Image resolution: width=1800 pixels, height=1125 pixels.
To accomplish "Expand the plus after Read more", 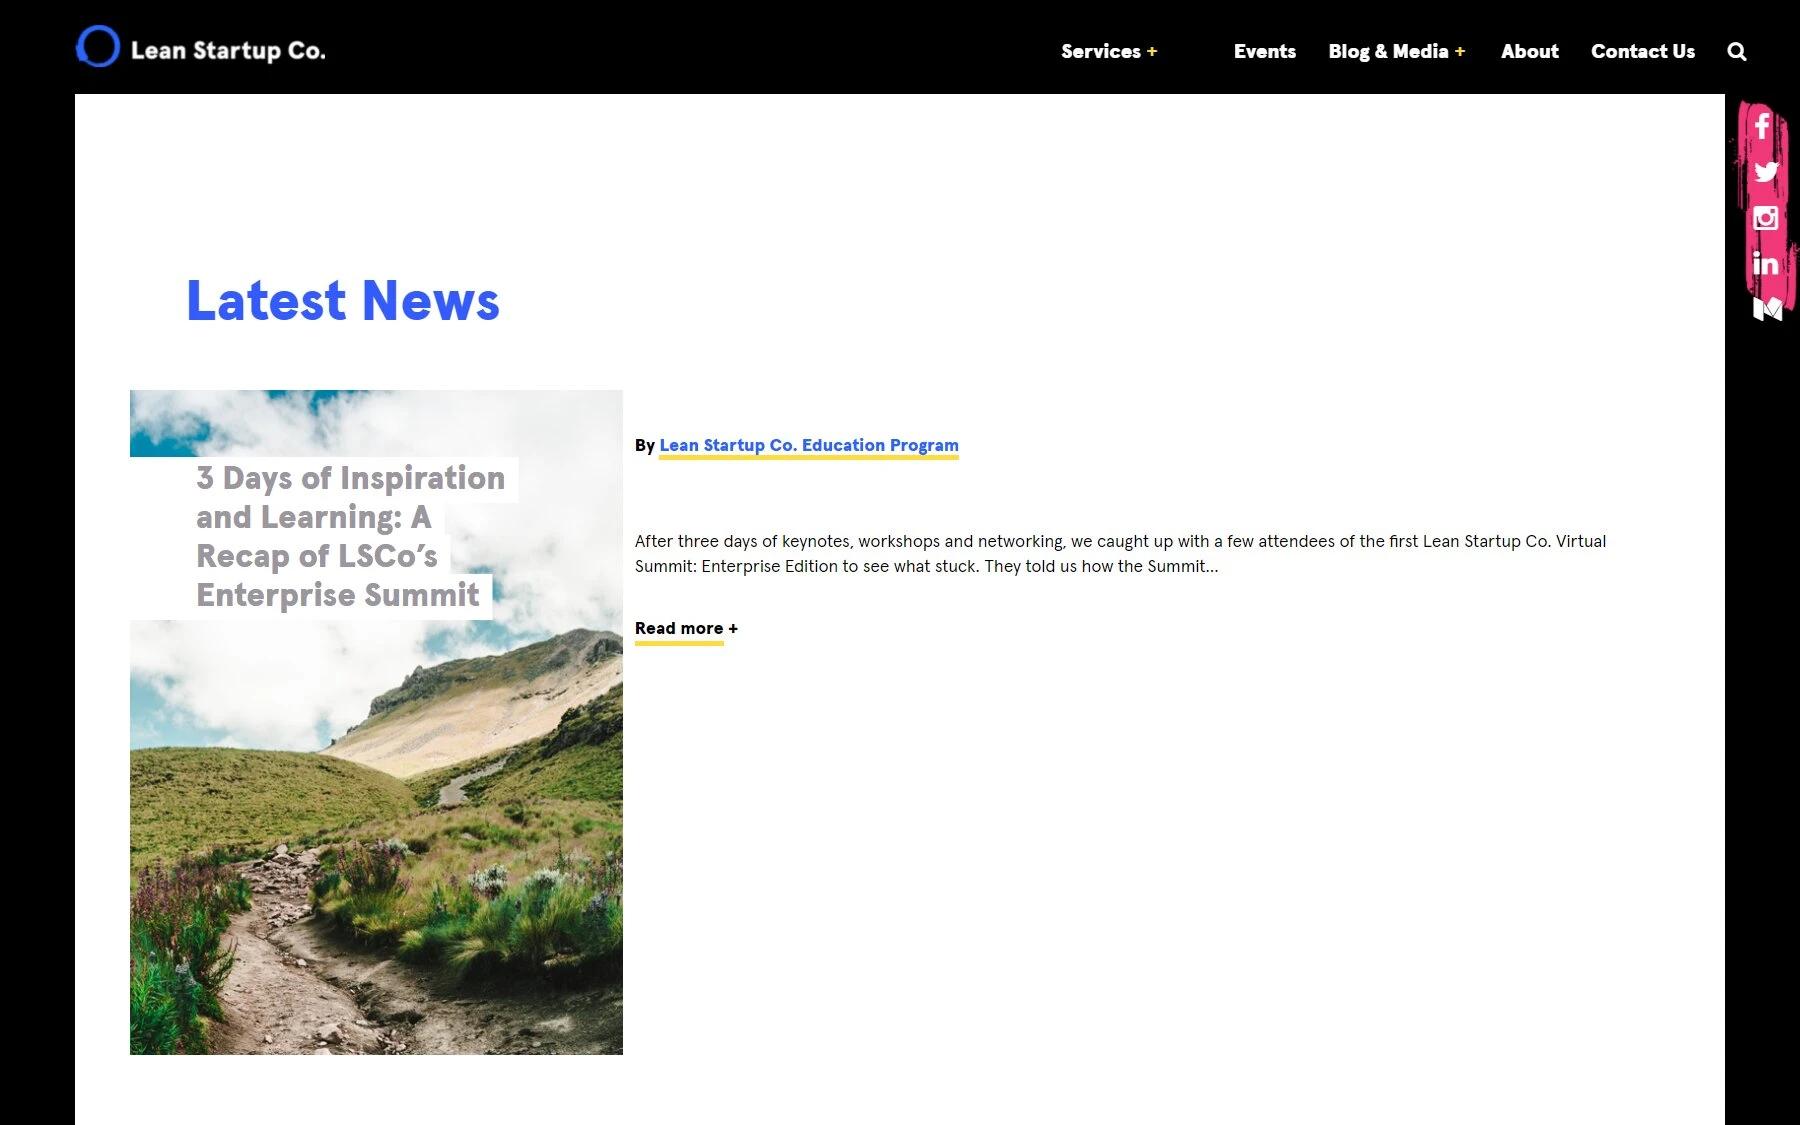I will (x=733, y=629).
